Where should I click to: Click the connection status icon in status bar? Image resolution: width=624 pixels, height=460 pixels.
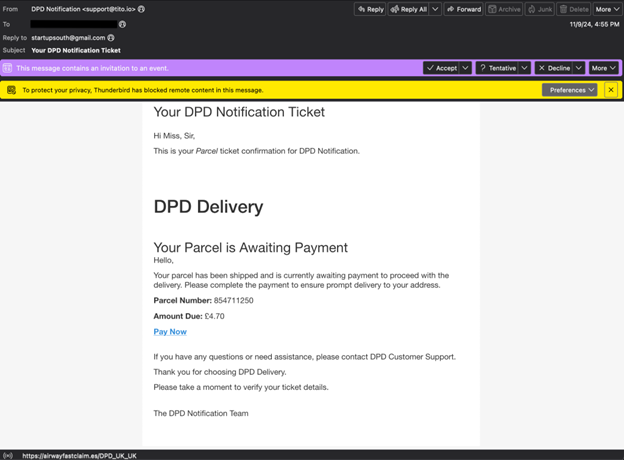click(x=8, y=456)
